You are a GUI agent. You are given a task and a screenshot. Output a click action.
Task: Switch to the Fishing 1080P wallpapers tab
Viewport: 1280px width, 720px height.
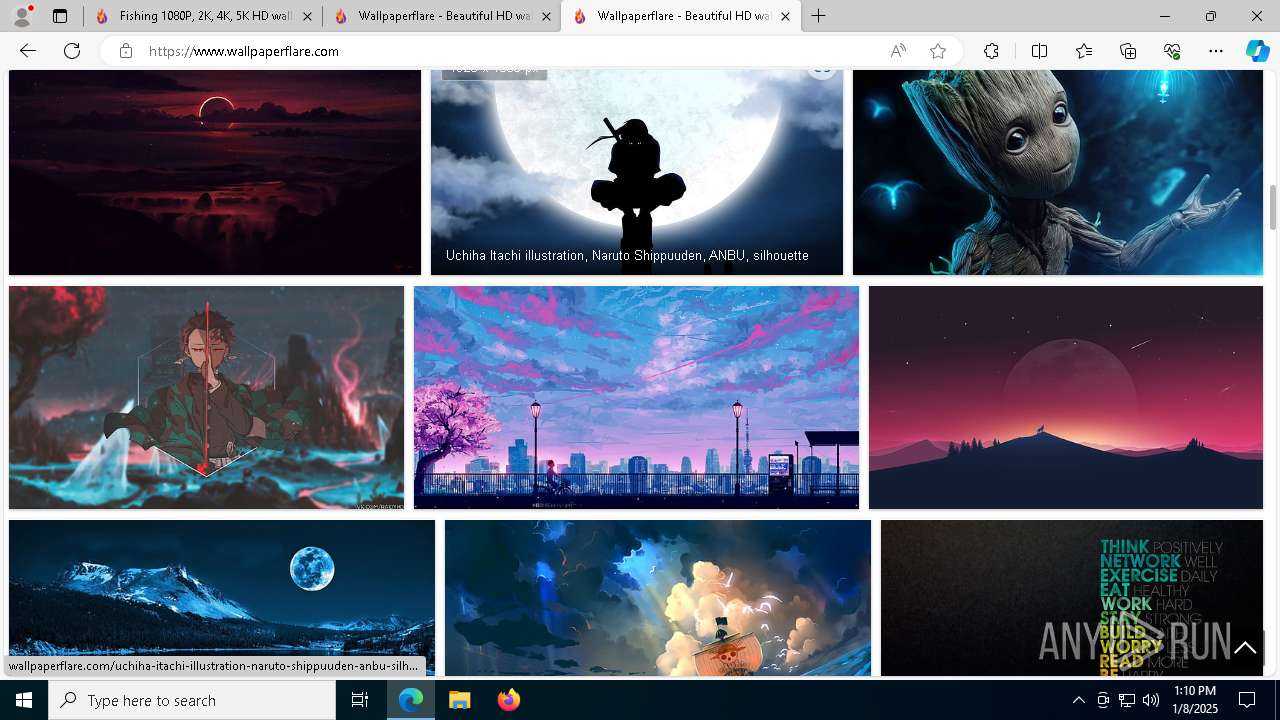[x=202, y=16]
